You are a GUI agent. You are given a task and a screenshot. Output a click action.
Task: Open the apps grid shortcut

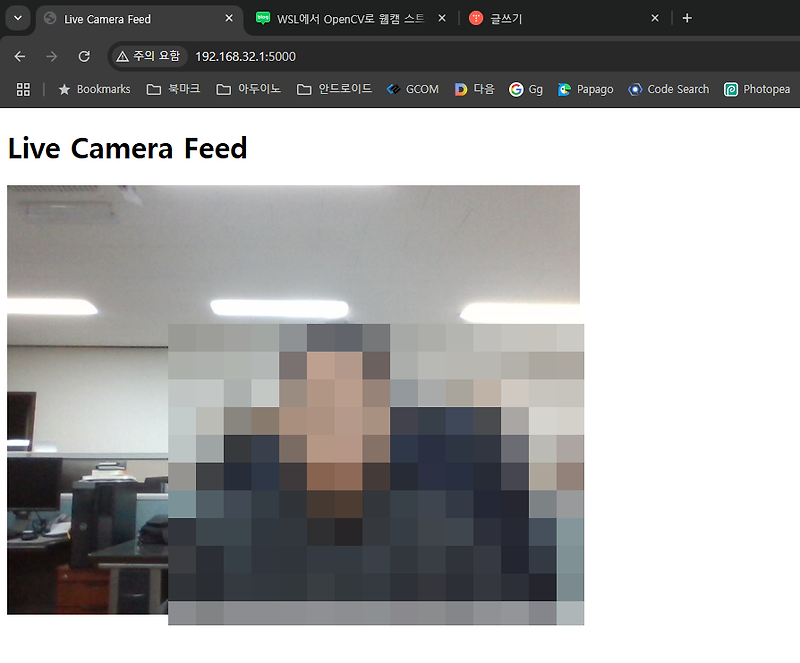(x=23, y=90)
